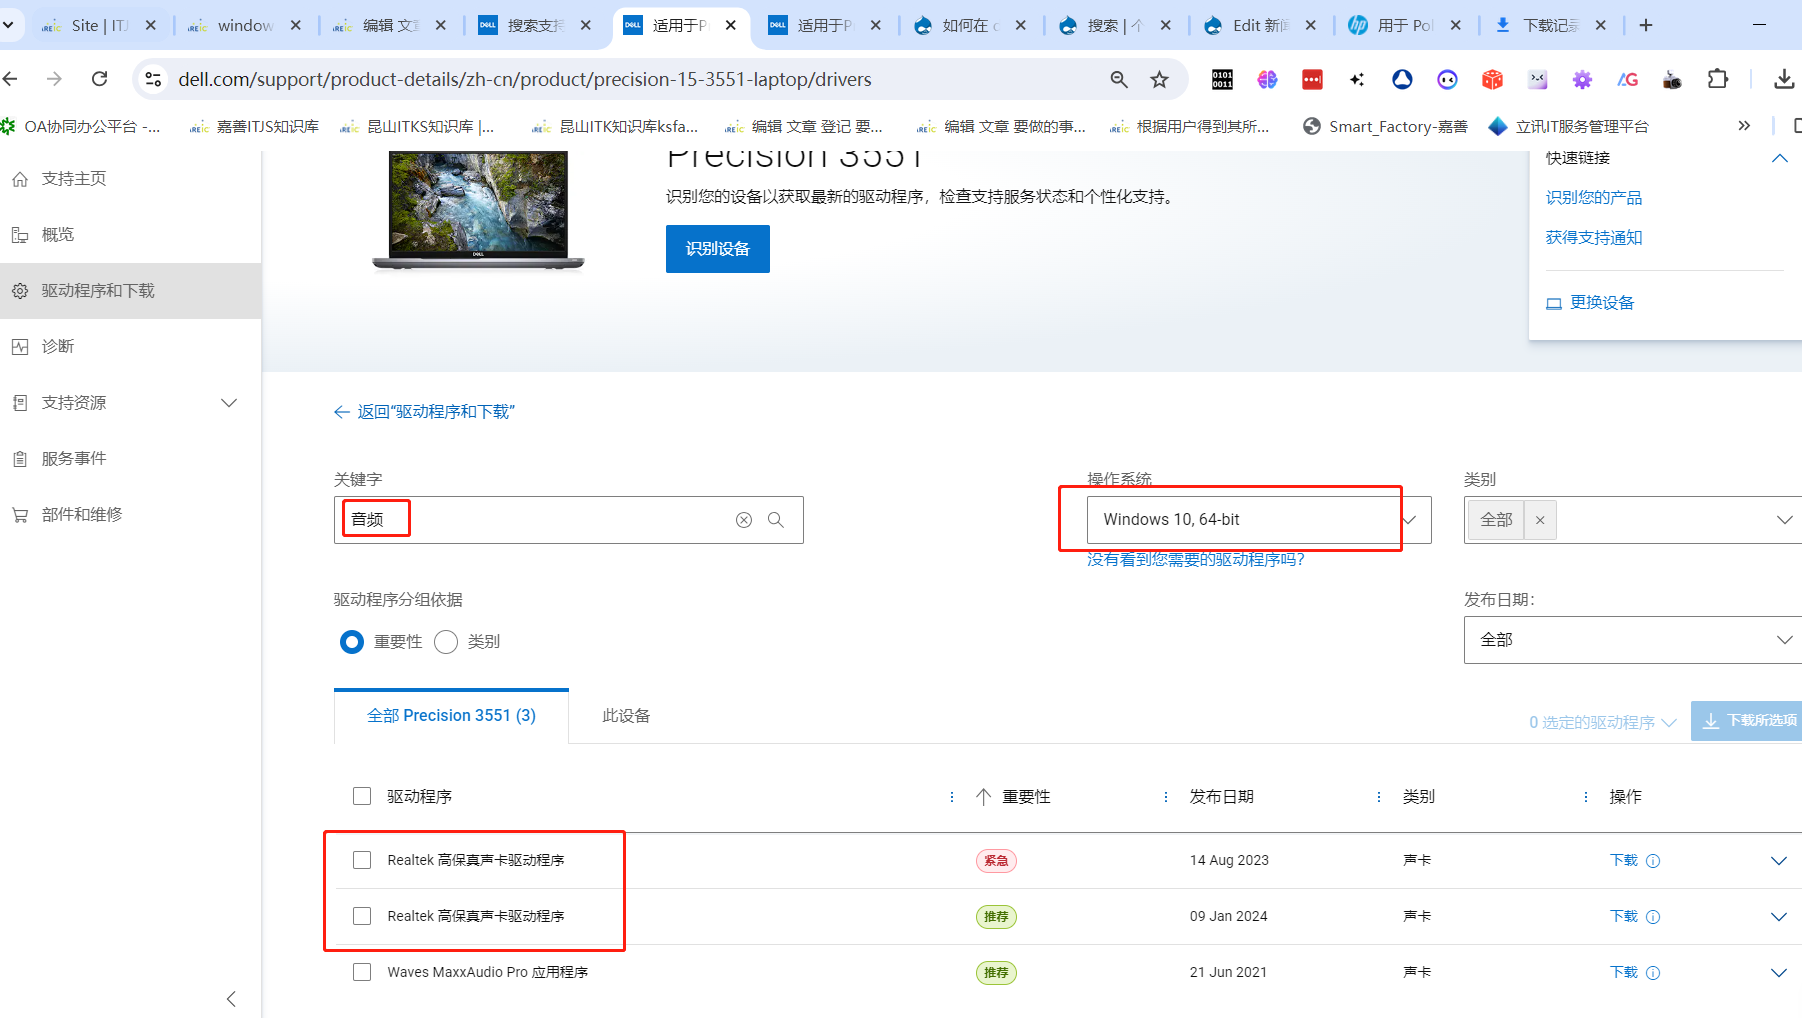Show more bookmarks with double chevron
The height and width of the screenshot is (1018, 1802).
(1744, 126)
